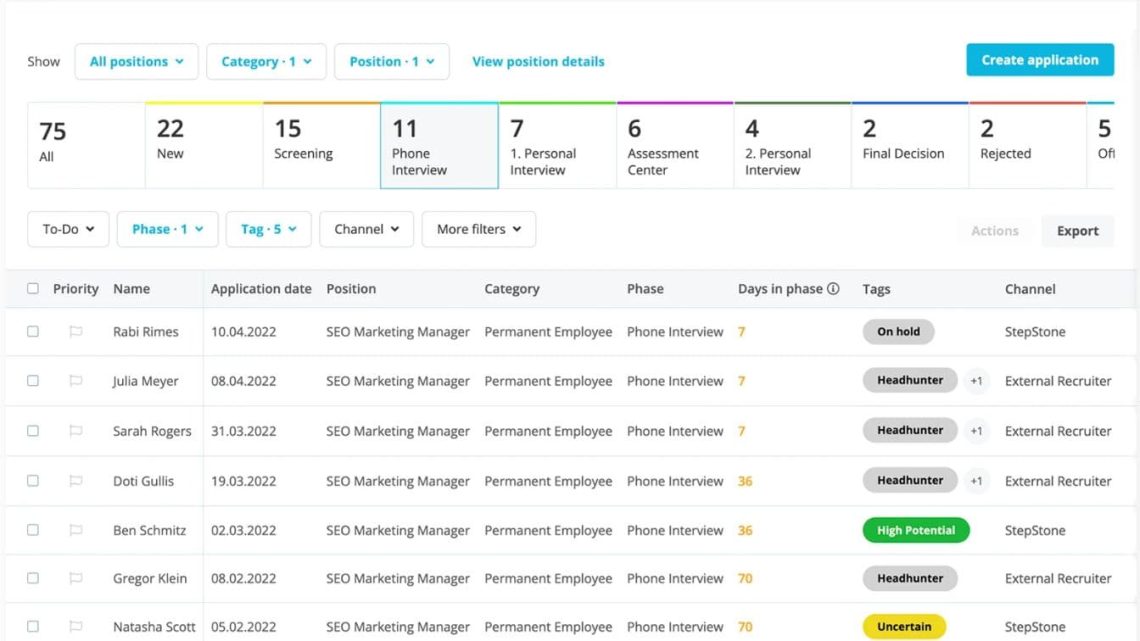The width and height of the screenshot is (1140, 641).
Task: Click the High Potential tag on Ben Schmitz
Action: 915,530
